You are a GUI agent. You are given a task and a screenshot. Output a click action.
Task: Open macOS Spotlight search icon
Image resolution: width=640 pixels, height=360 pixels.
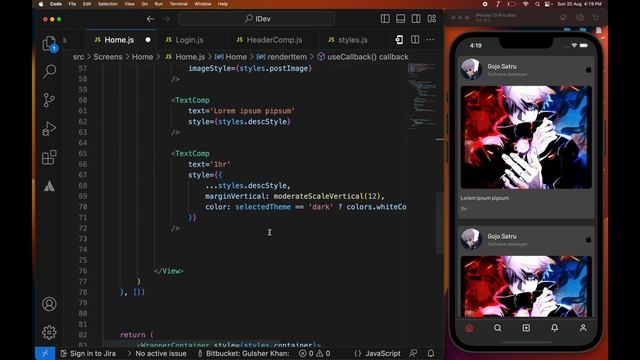pos(537,4)
